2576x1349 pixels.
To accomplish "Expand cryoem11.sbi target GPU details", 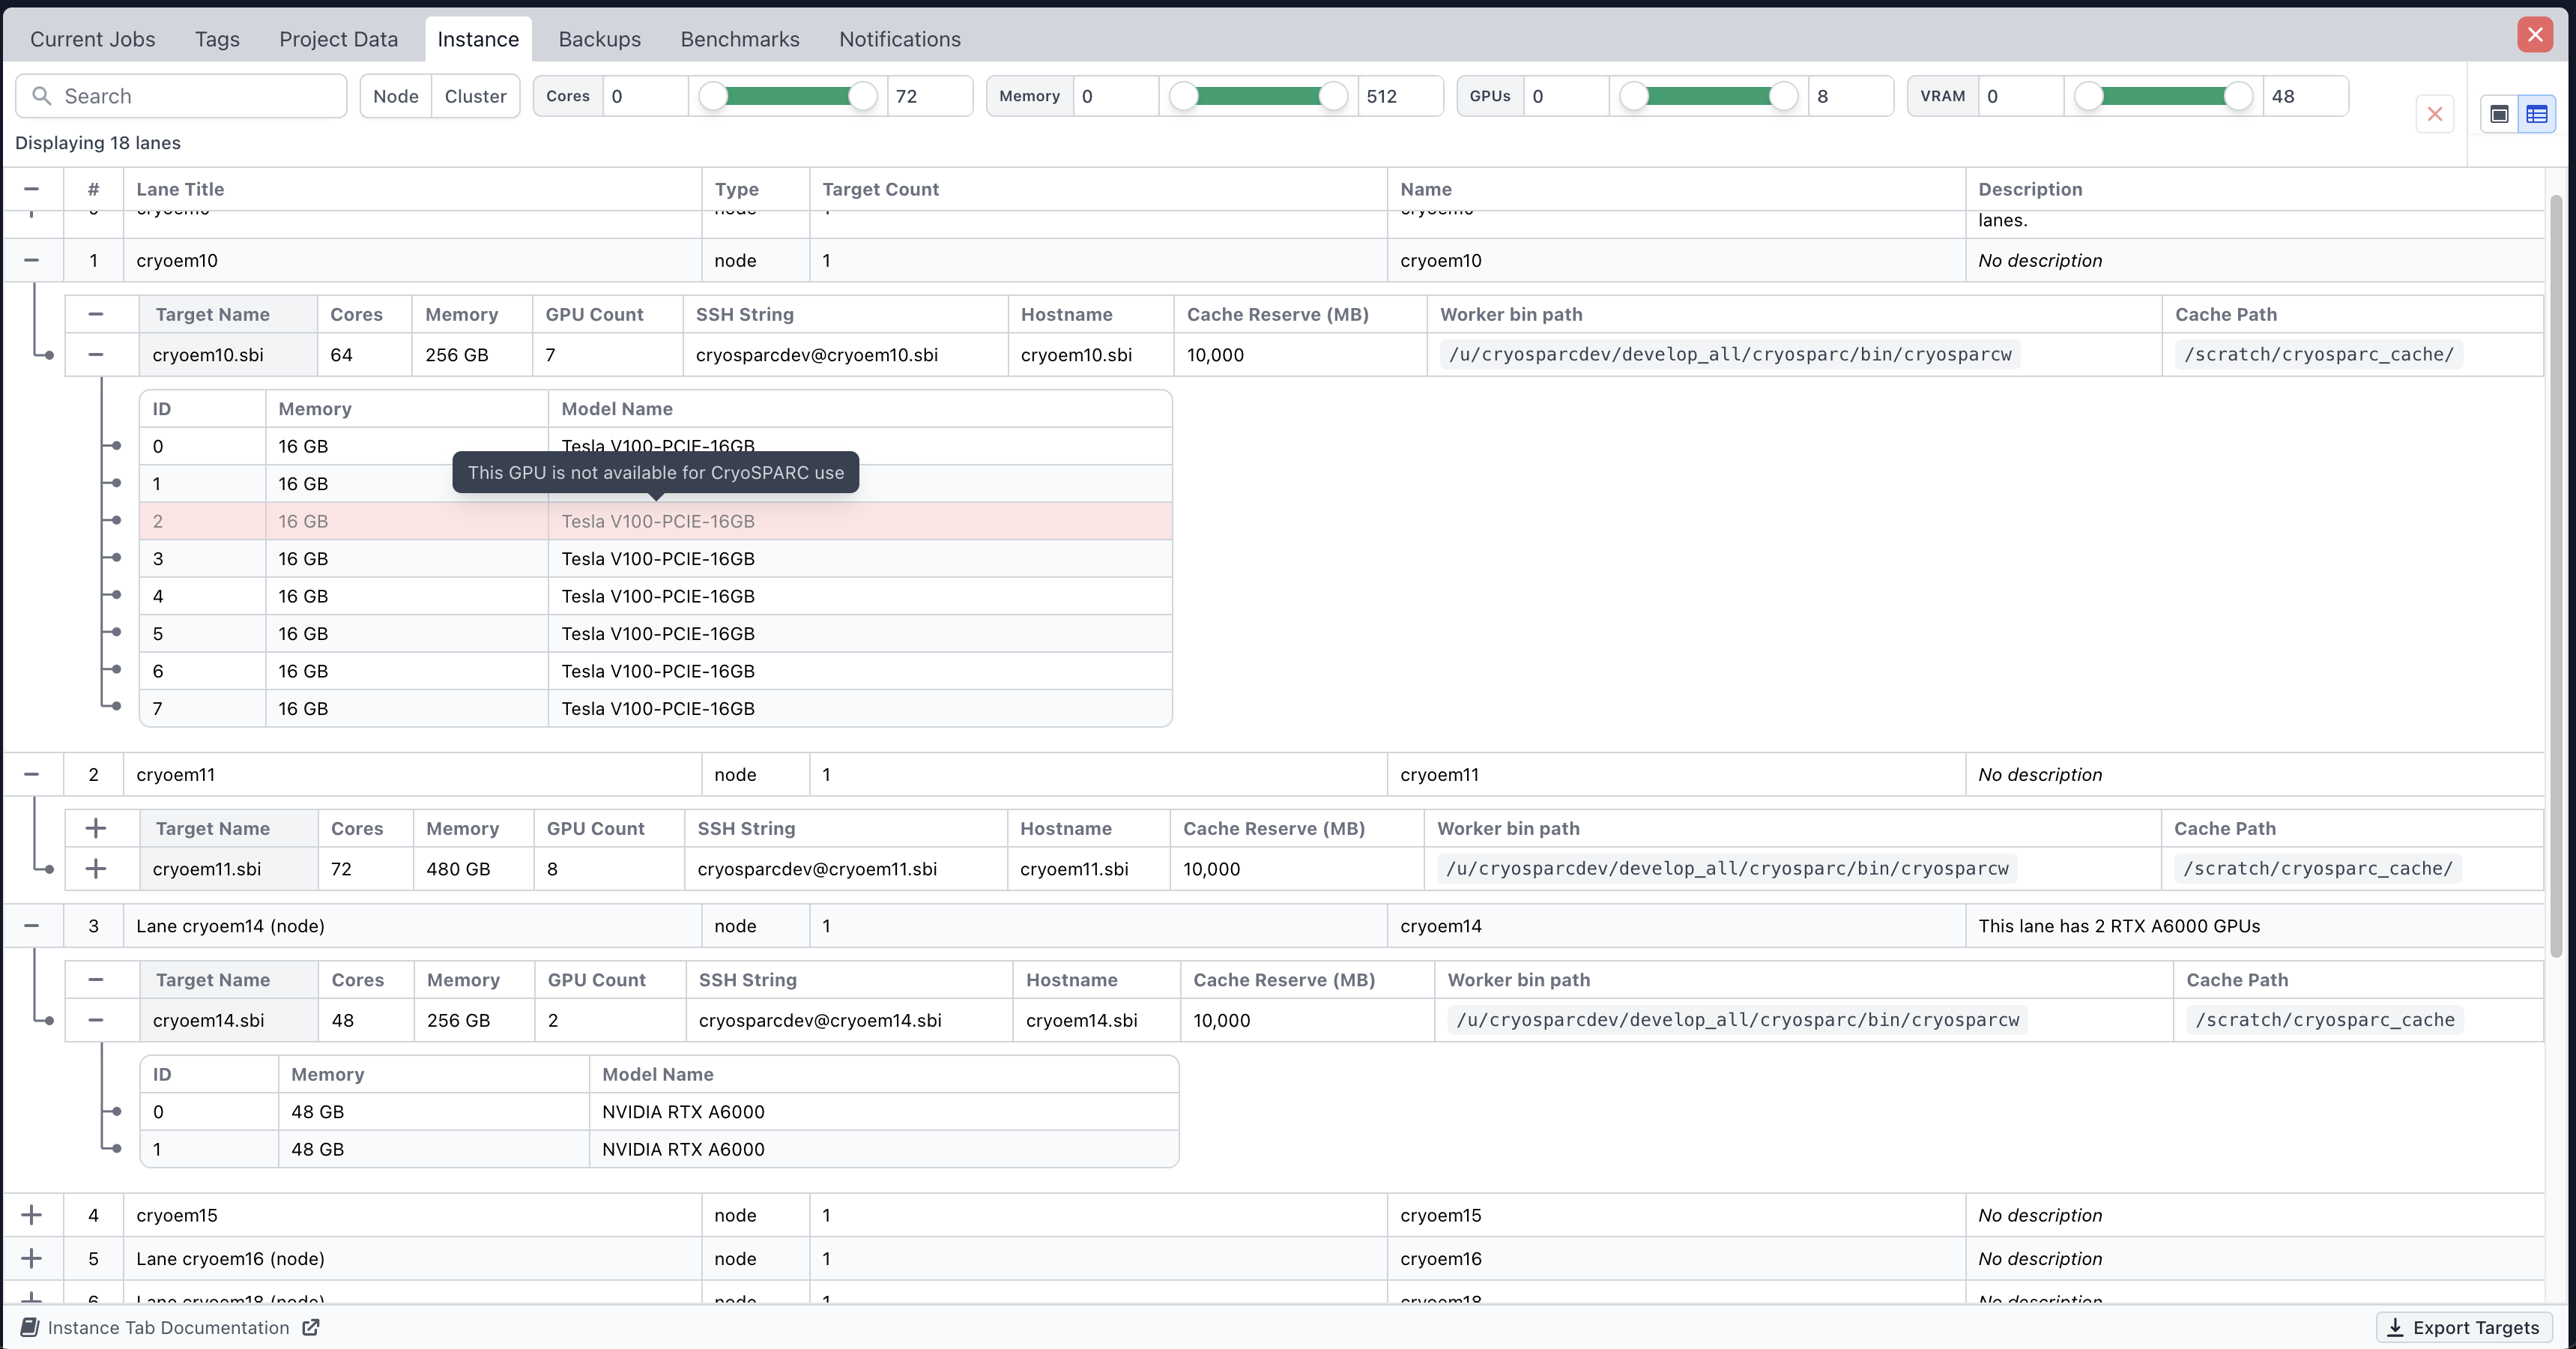I will 96,869.
